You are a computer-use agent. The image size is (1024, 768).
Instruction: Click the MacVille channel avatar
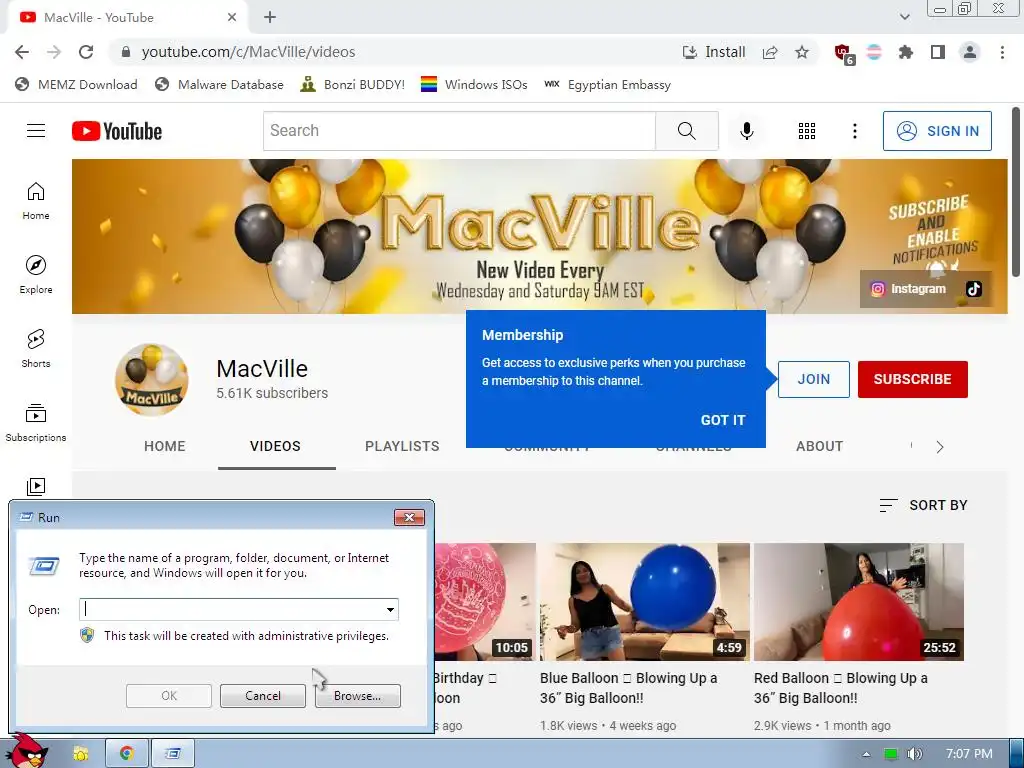tap(152, 380)
